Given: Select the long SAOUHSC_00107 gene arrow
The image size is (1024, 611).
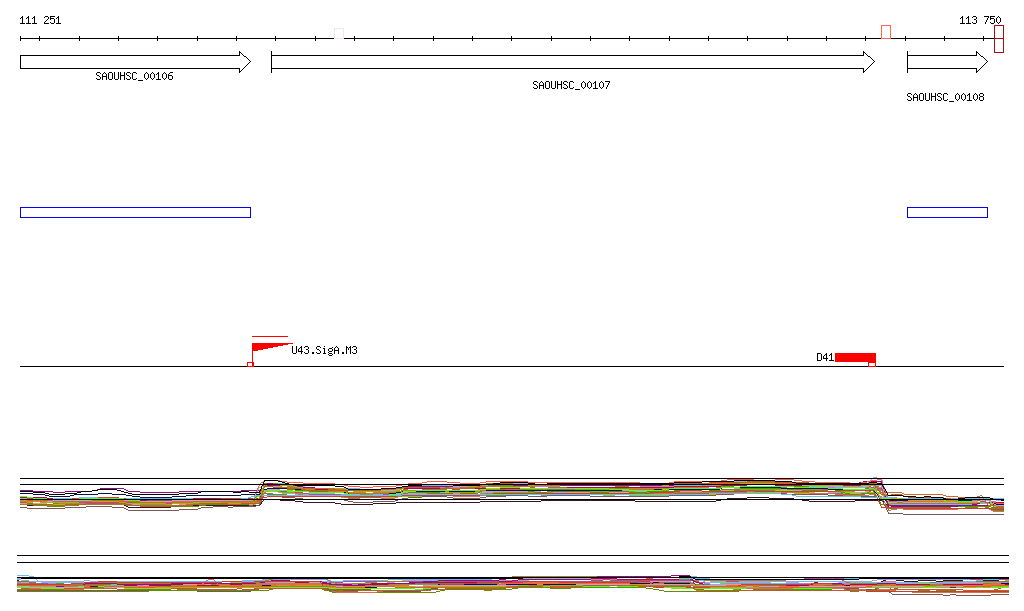Looking at the screenshot, I should (x=572, y=62).
